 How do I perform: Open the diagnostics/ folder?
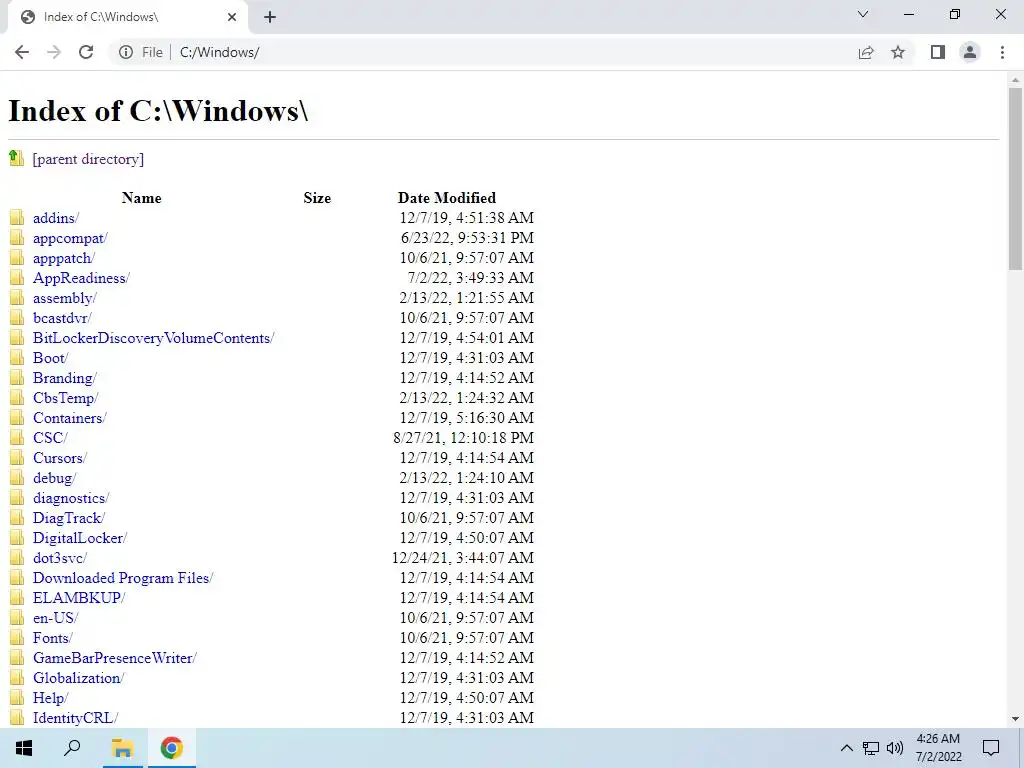(71, 498)
